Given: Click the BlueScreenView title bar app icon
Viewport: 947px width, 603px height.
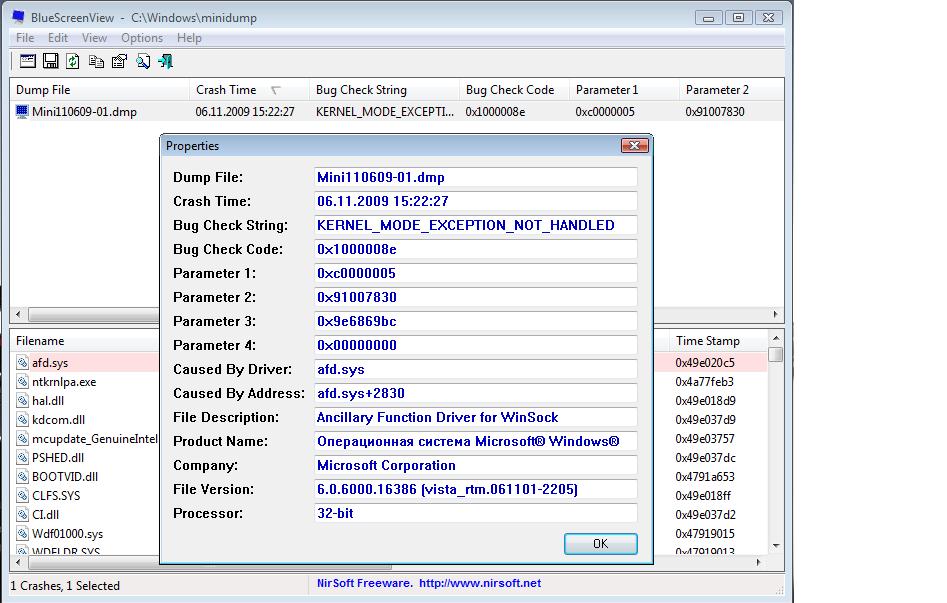Looking at the screenshot, I should click(x=19, y=18).
